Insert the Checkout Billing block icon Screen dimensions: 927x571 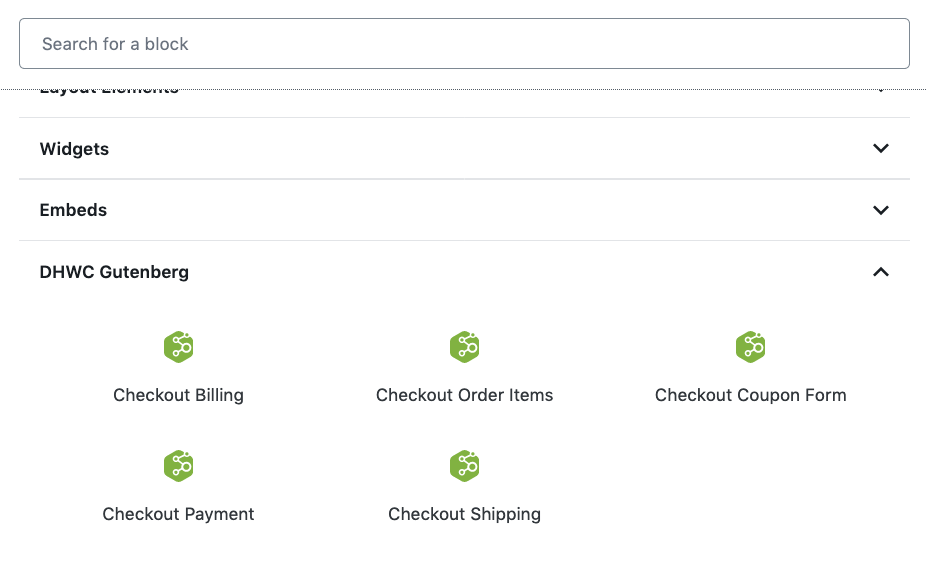[178, 346]
